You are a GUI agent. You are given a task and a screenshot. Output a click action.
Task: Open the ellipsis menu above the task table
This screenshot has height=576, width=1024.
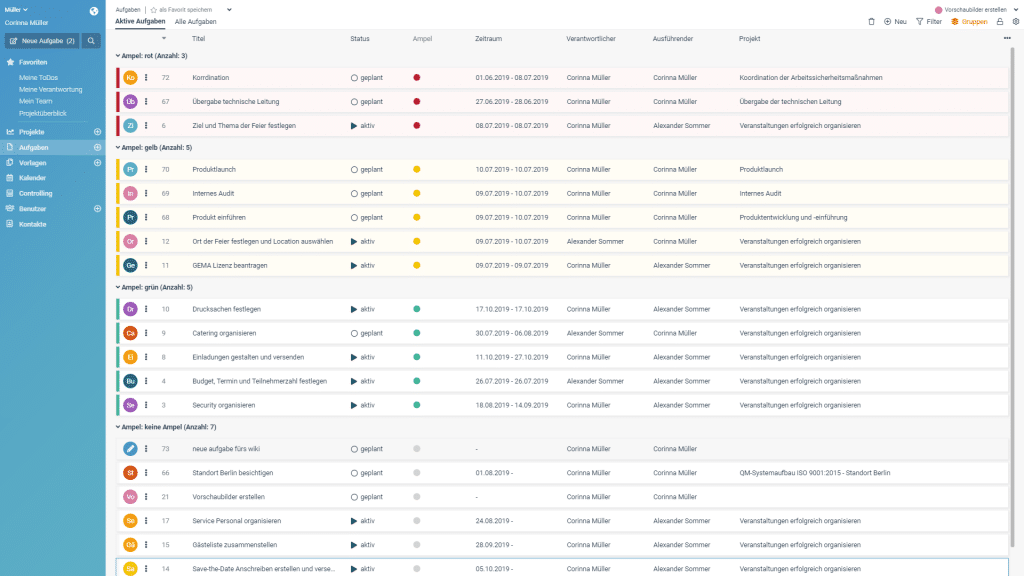(x=1006, y=36)
